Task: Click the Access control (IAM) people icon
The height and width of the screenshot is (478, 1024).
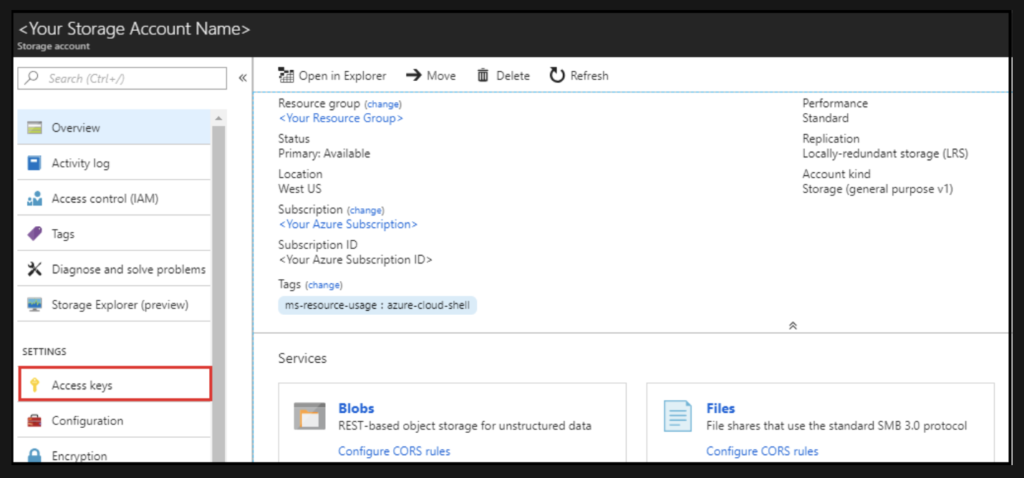Action: pyautogui.click(x=35, y=199)
